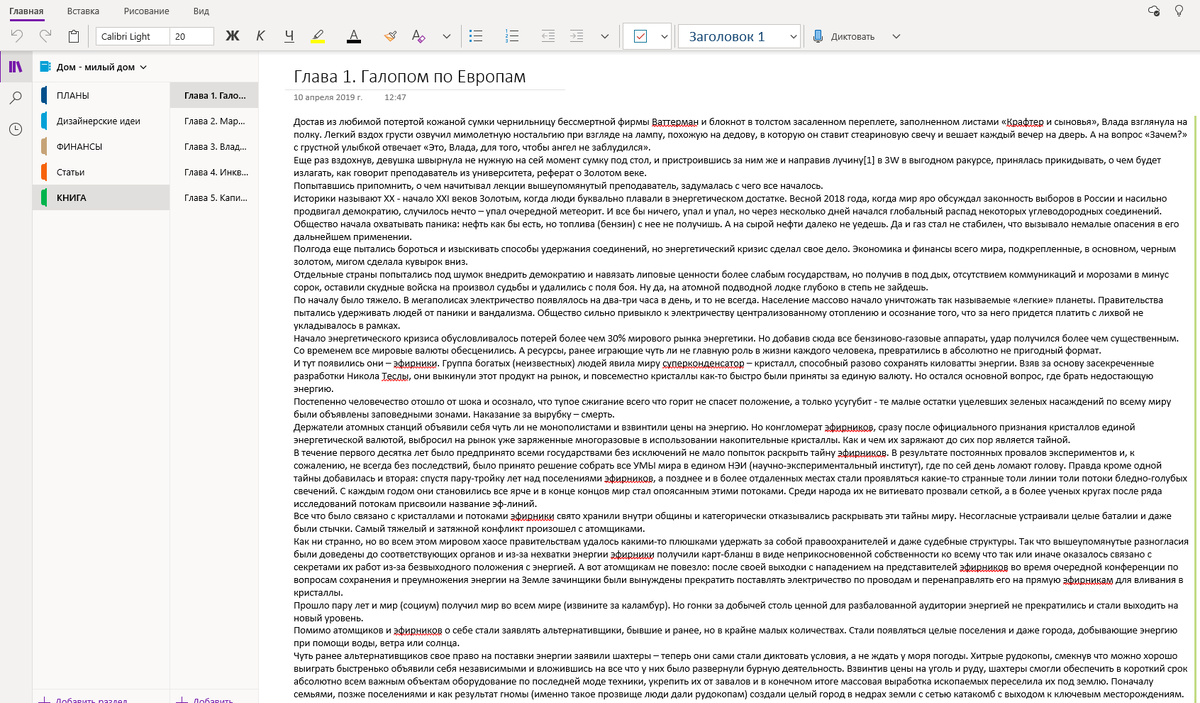This screenshot has width=1200, height=703.
Task: Click the page date 10 апреля 2019 г.
Action: click(327, 98)
